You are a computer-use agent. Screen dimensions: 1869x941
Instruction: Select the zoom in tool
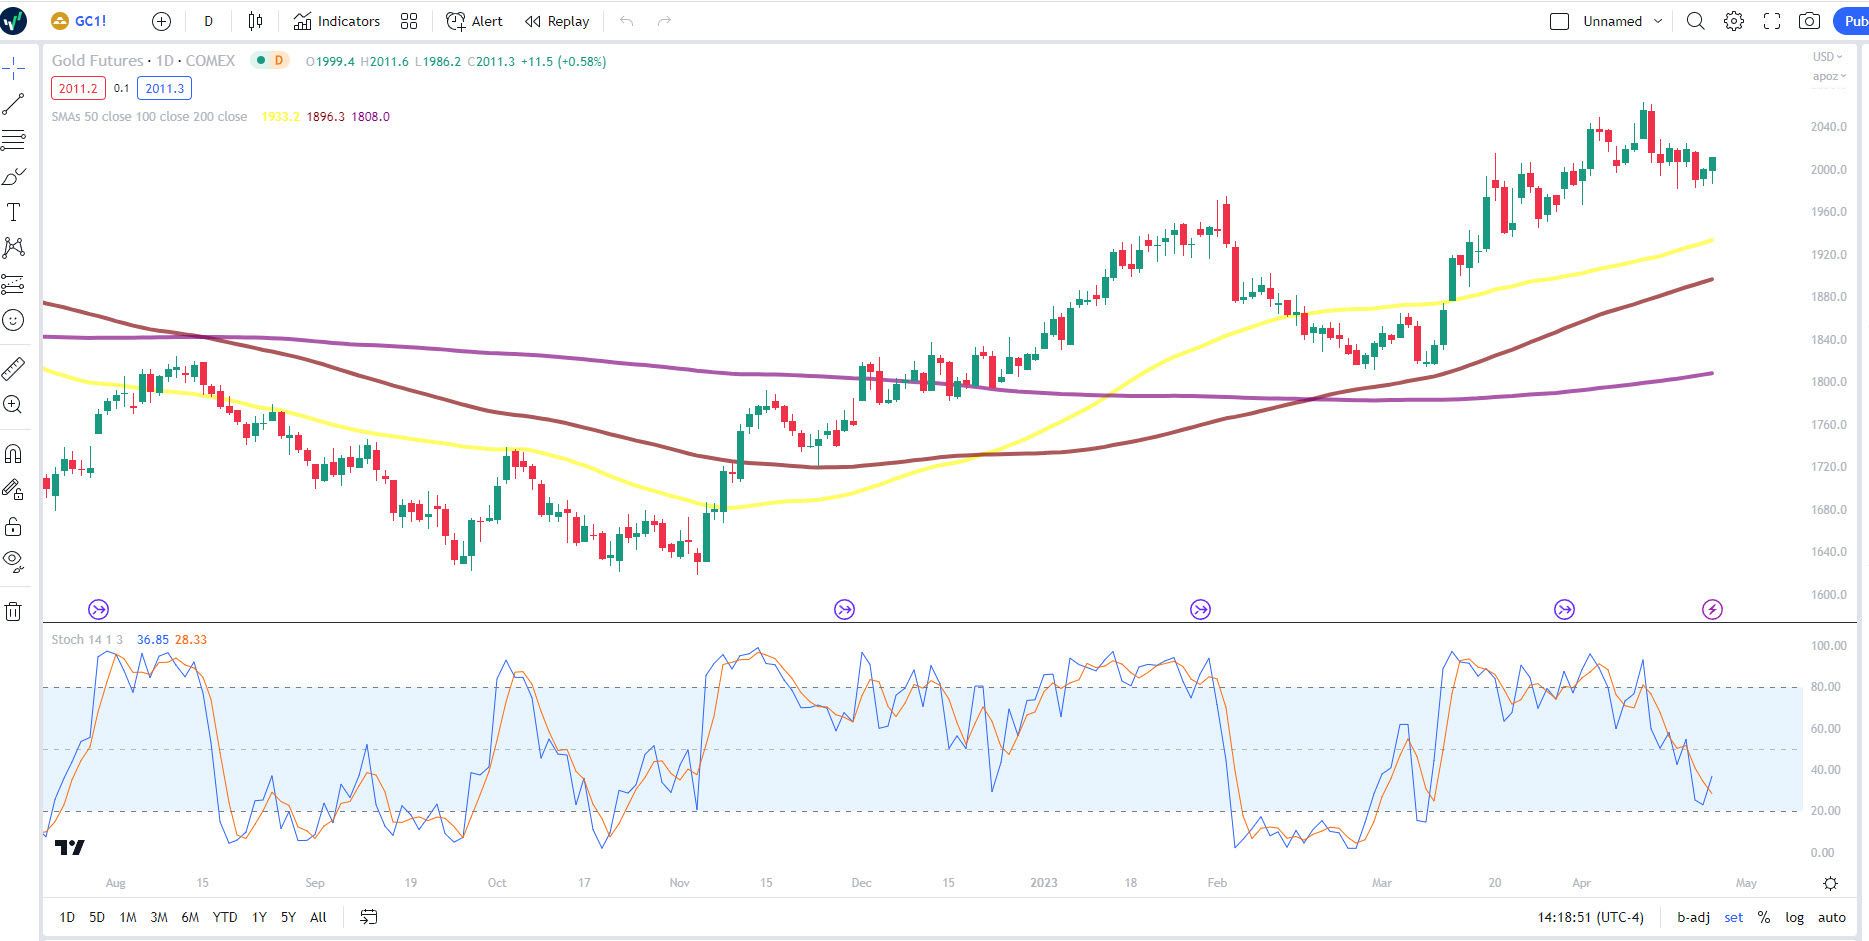13,405
